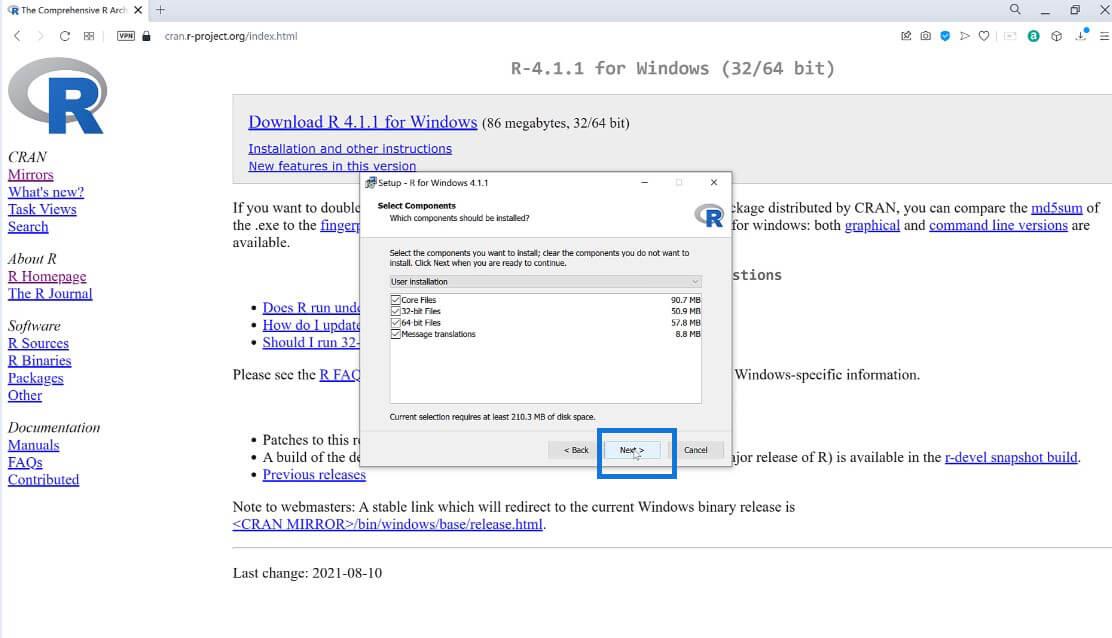Click the Back button in Setup
Image resolution: width=1112 pixels, height=638 pixels.
(x=576, y=450)
